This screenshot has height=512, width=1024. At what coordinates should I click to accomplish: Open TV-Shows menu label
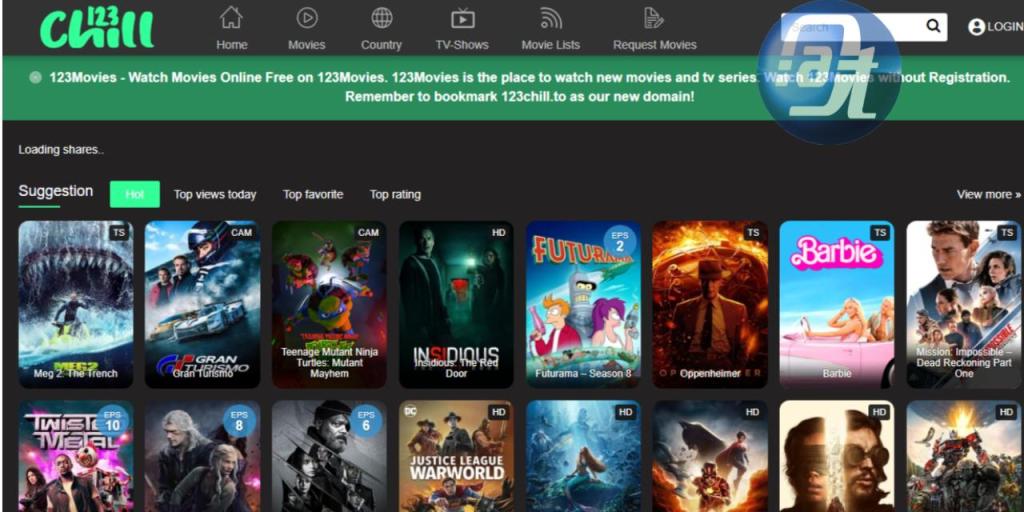point(462,45)
